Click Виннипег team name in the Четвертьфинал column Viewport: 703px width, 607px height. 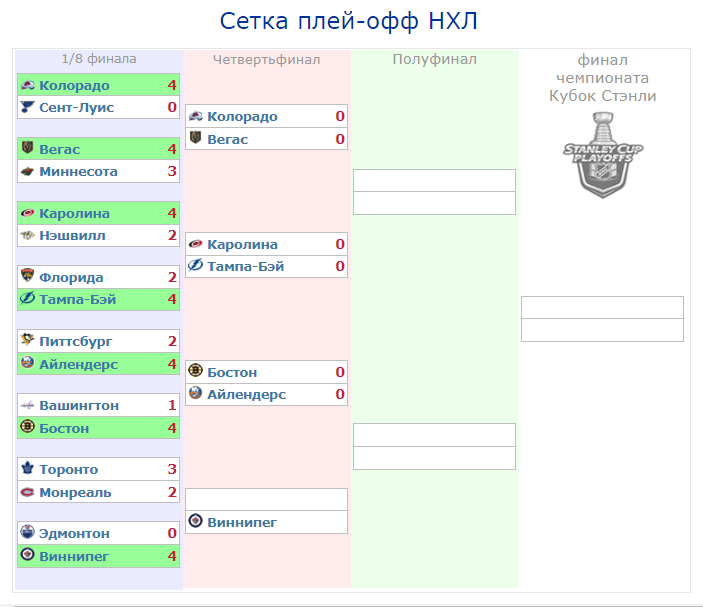point(242,522)
